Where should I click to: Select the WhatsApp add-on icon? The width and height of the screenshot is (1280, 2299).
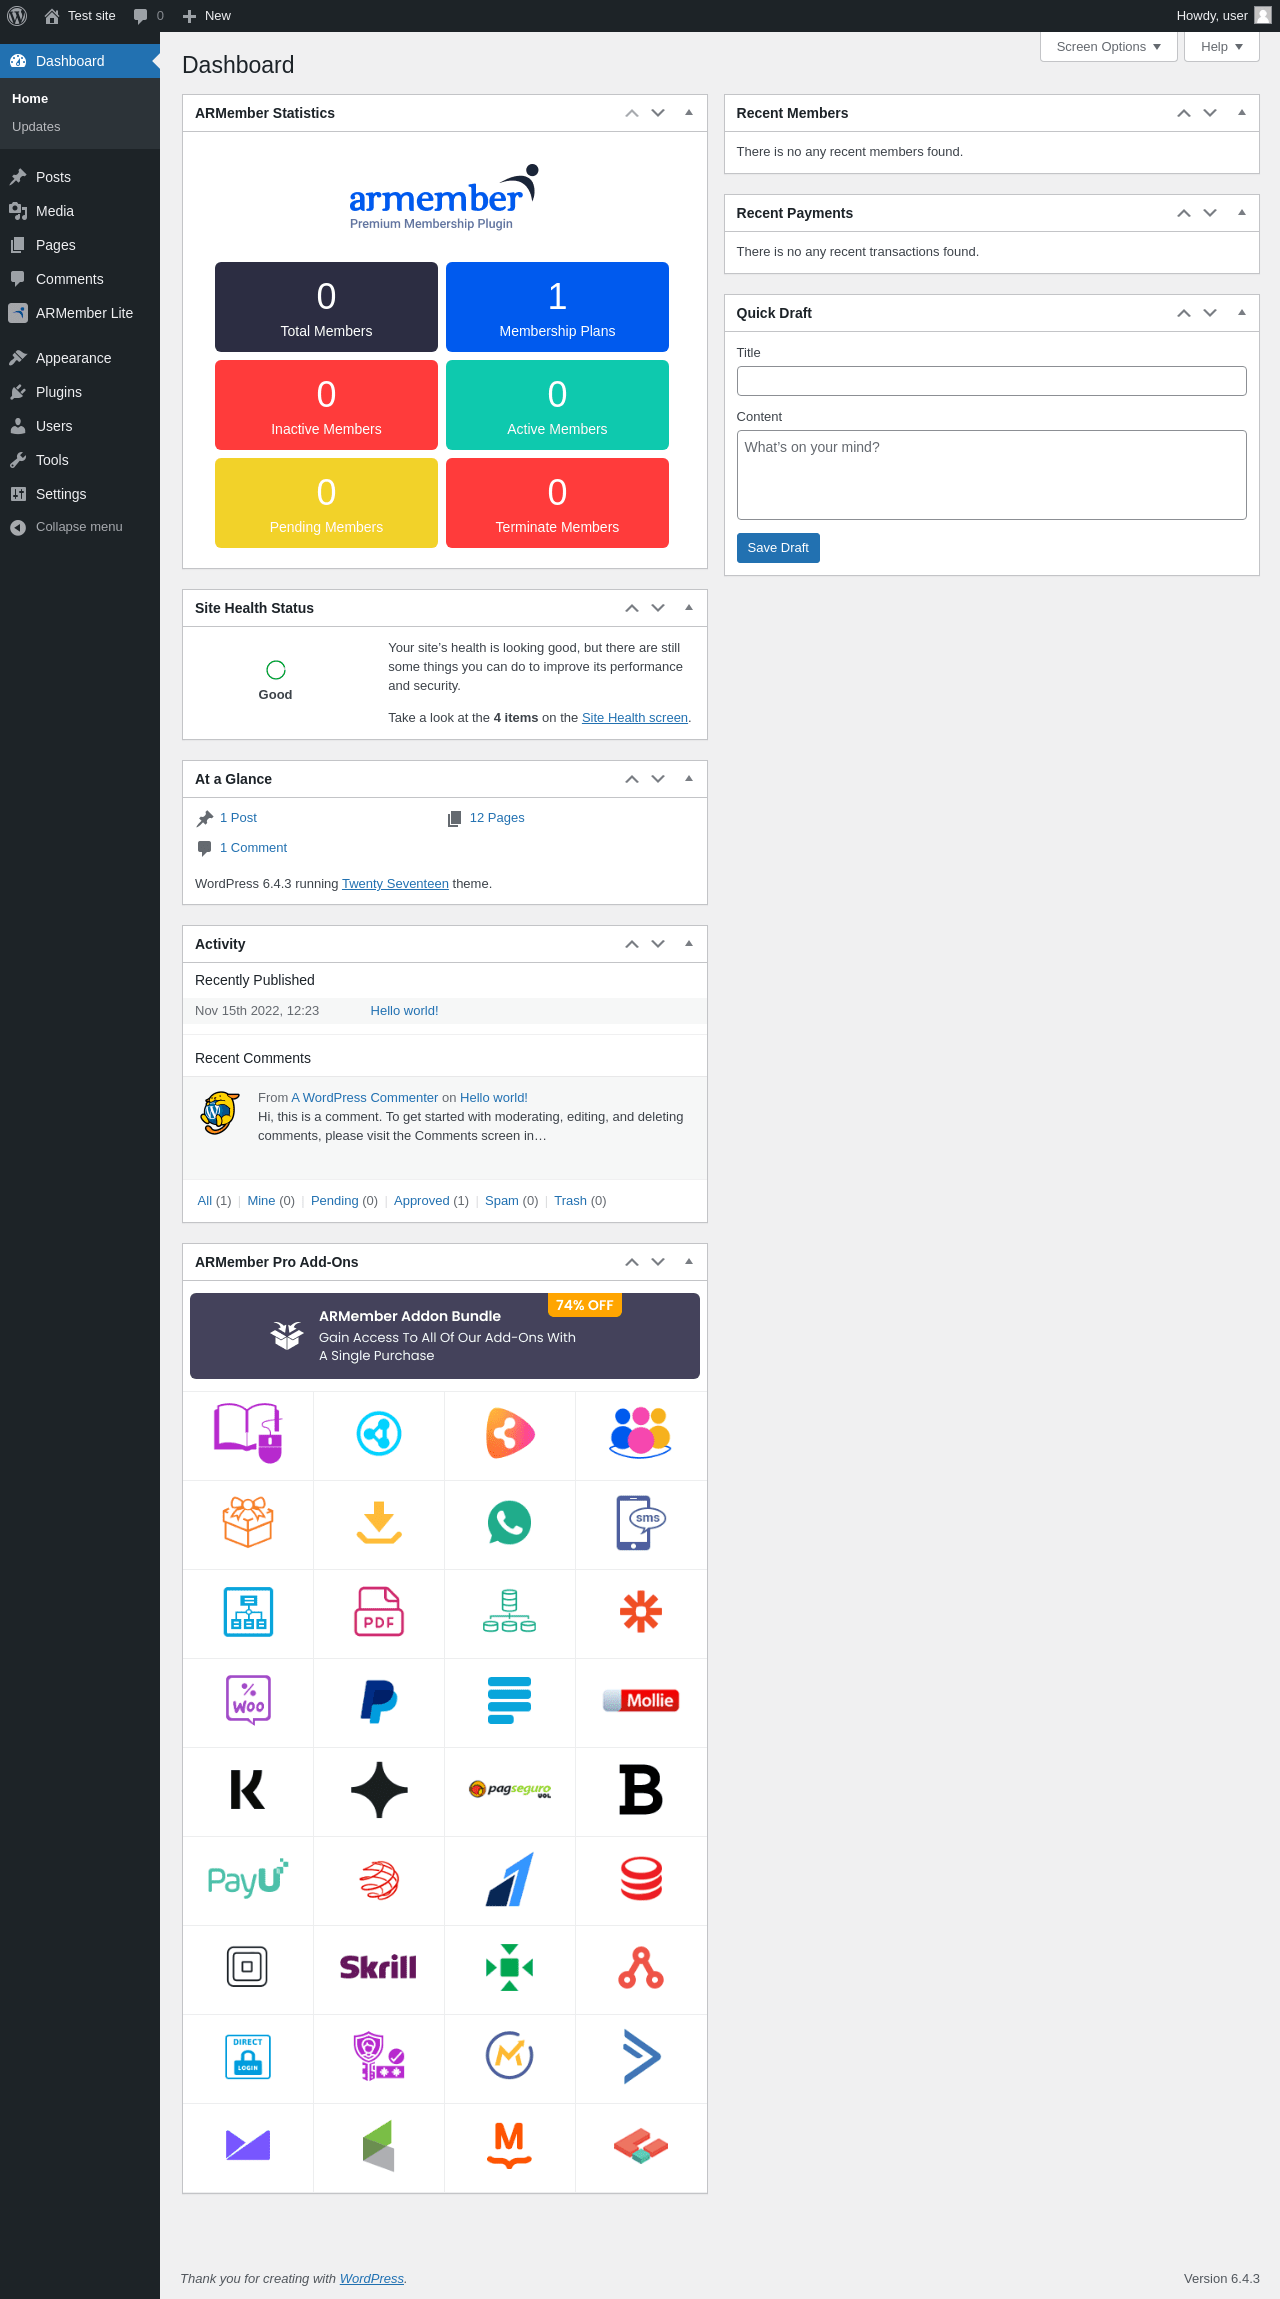[x=509, y=1523]
